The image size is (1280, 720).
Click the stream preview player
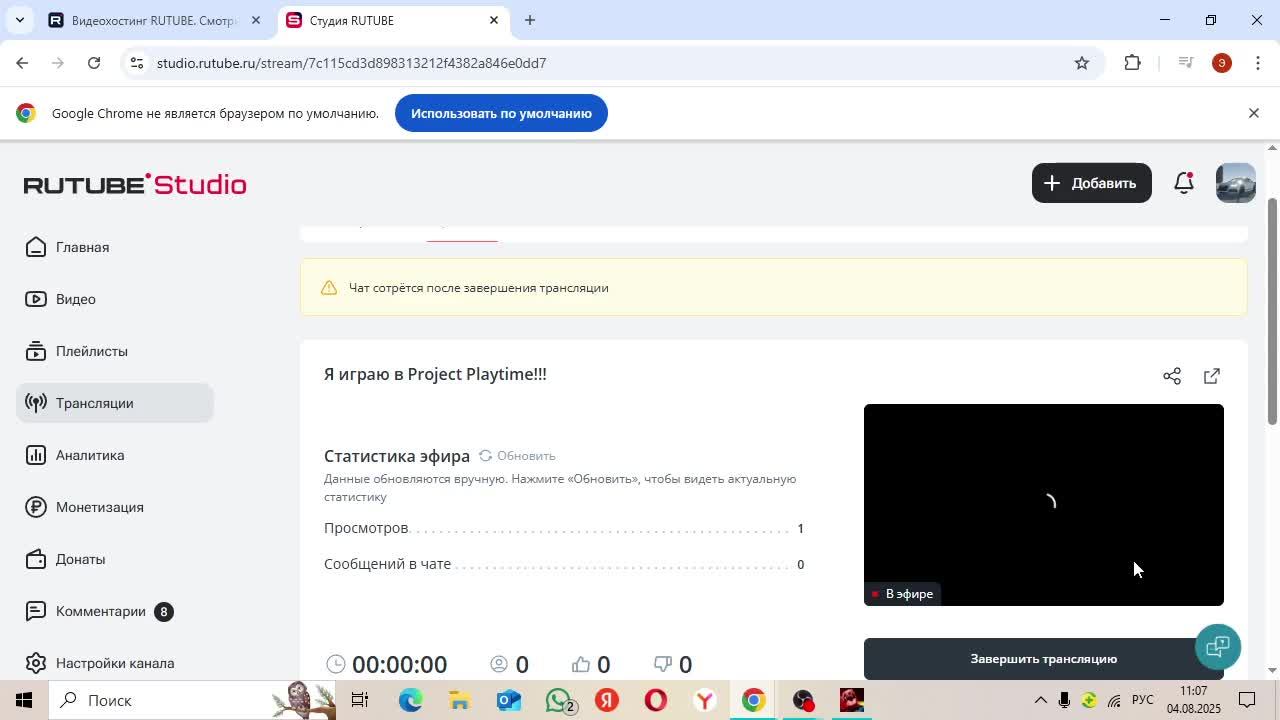pos(1043,505)
